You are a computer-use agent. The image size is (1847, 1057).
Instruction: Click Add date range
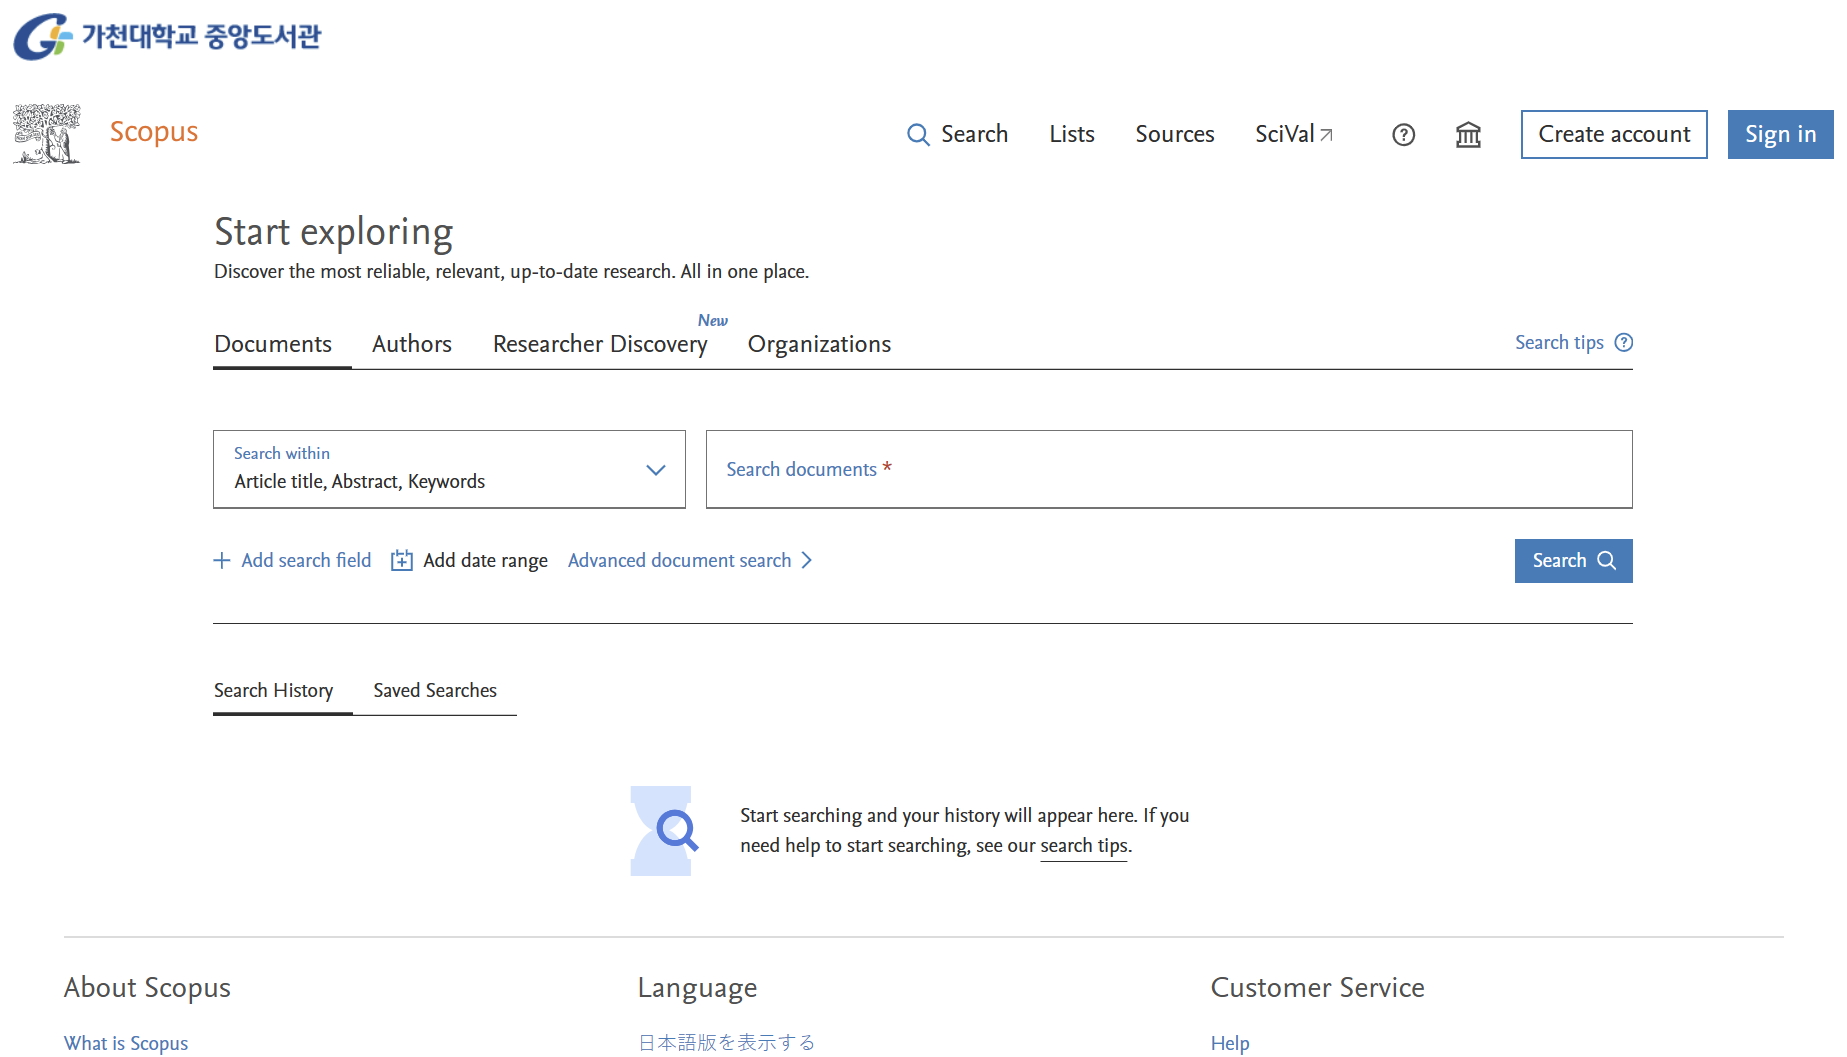[469, 560]
